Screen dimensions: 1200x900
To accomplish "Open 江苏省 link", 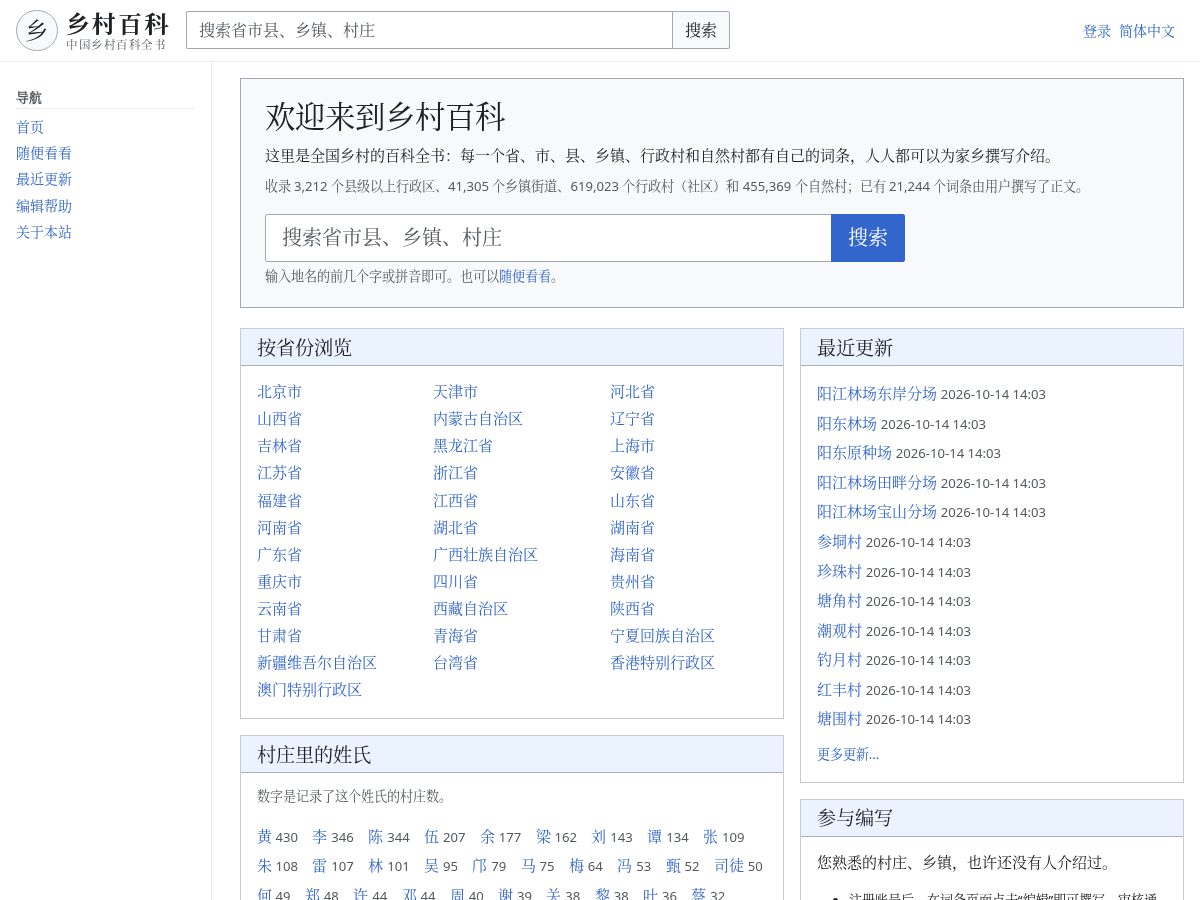I will tap(279, 472).
